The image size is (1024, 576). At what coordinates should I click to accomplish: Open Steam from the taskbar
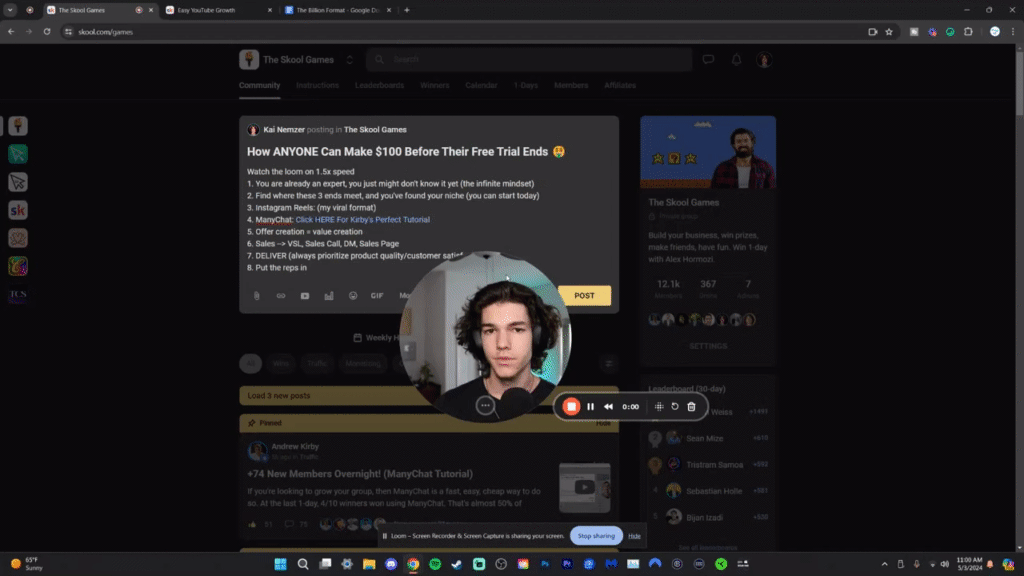pos(457,564)
